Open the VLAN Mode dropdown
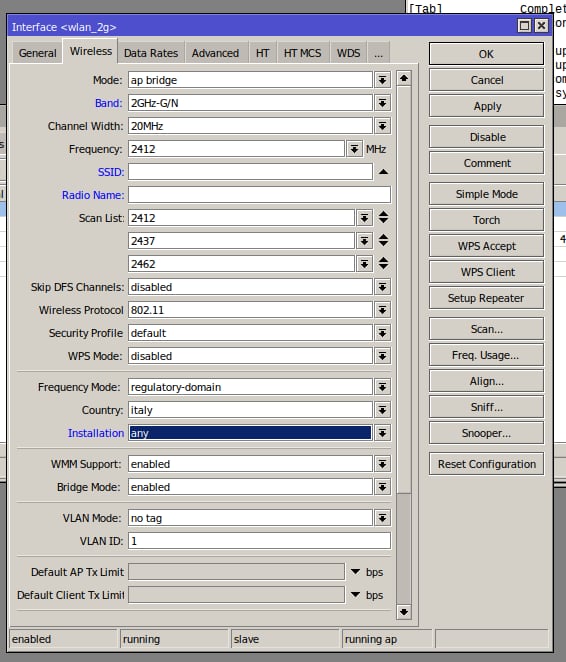The image size is (566, 662). (x=382, y=518)
